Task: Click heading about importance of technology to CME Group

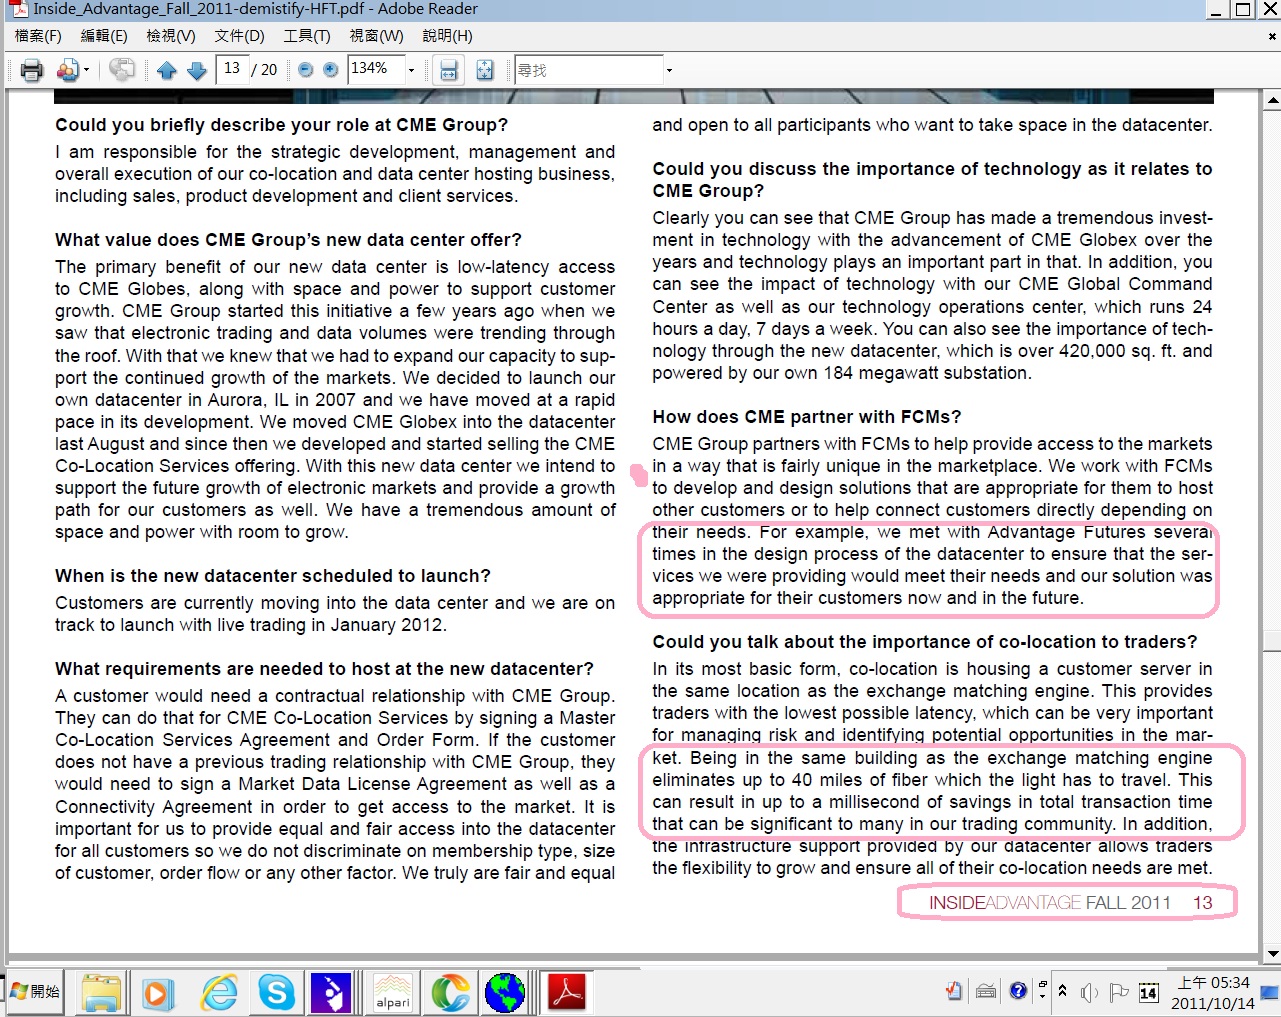Action: click(x=932, y=180)
